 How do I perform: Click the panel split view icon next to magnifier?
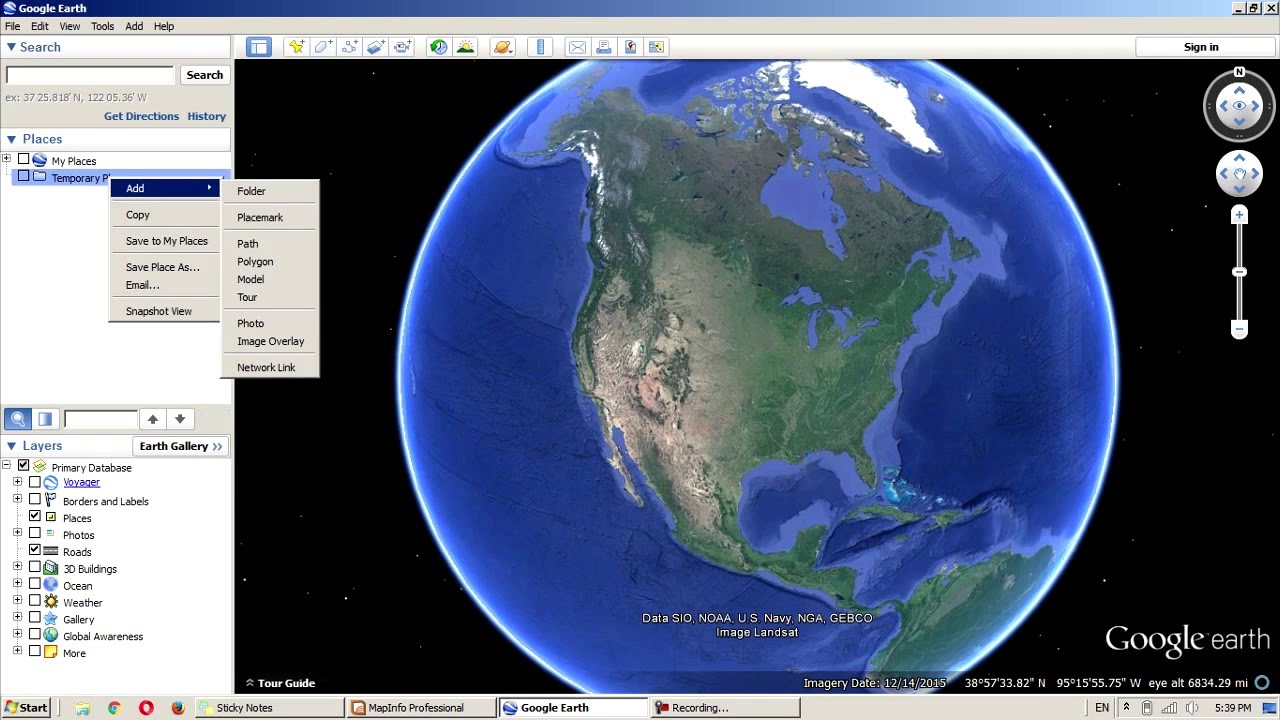click(x=45, y=419)
